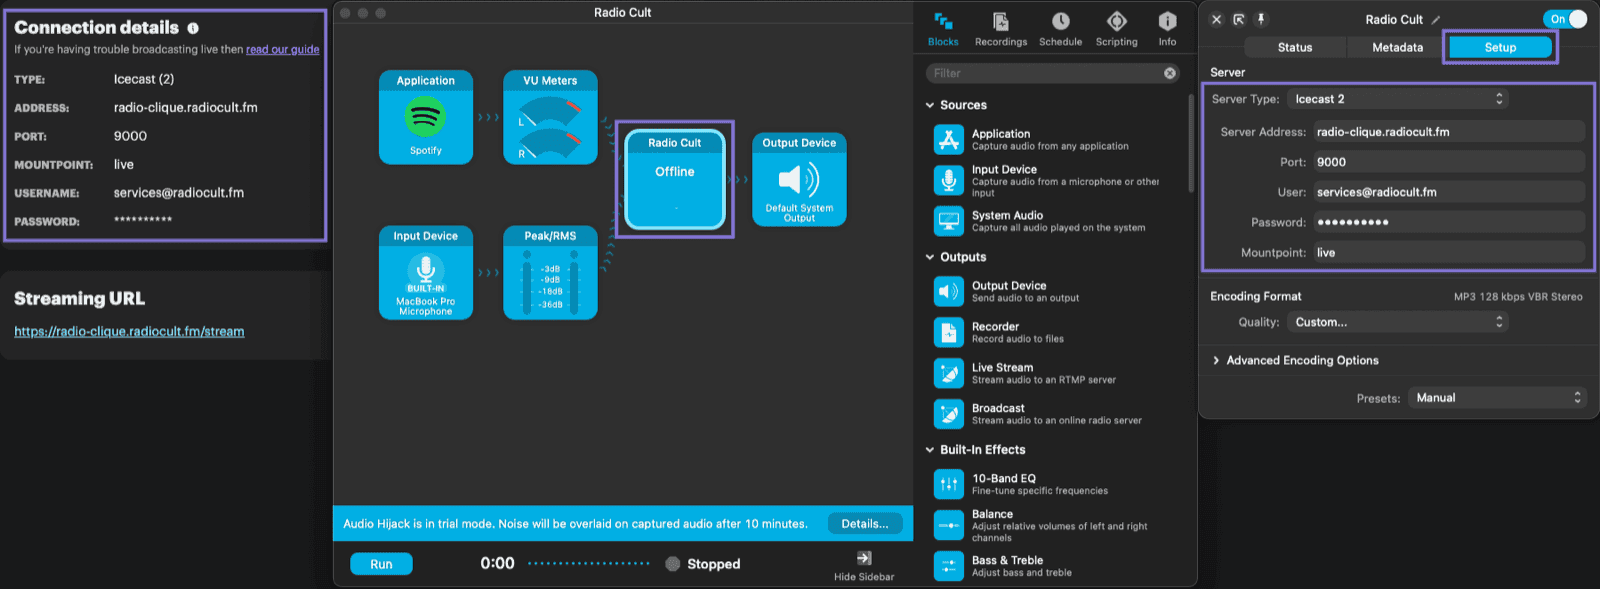Open the Streaming URL link
Image resolution: width=1600 pixels, height=589 pixels.
[x=129, y=331]
